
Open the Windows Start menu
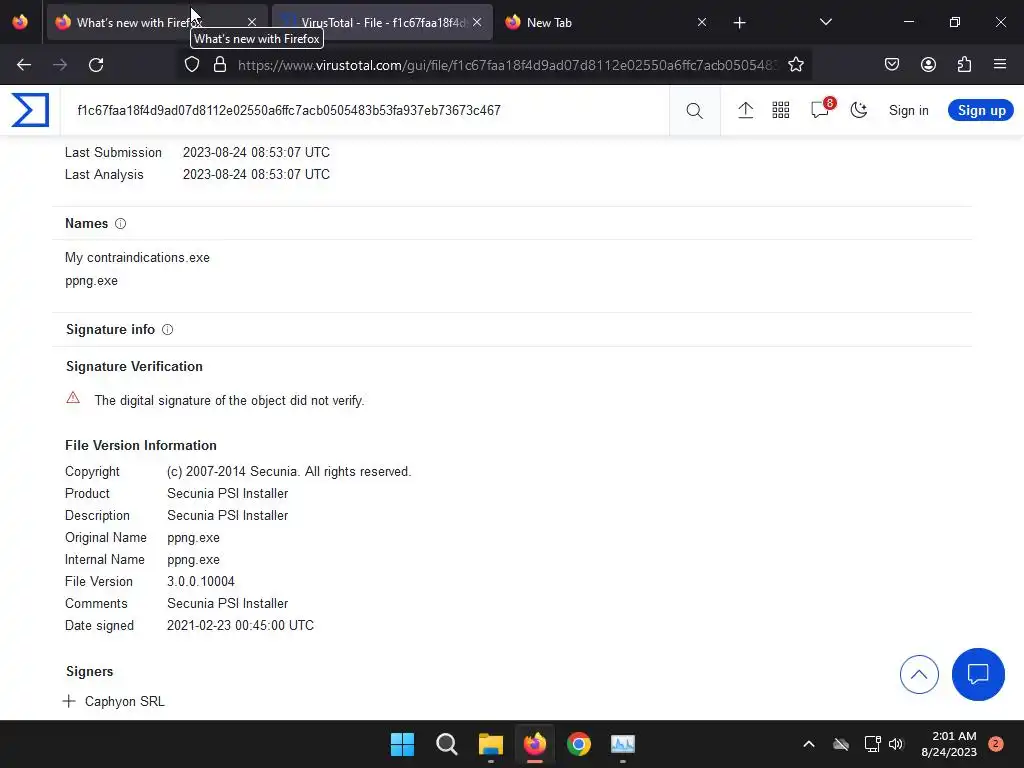(x=402, y=744)
